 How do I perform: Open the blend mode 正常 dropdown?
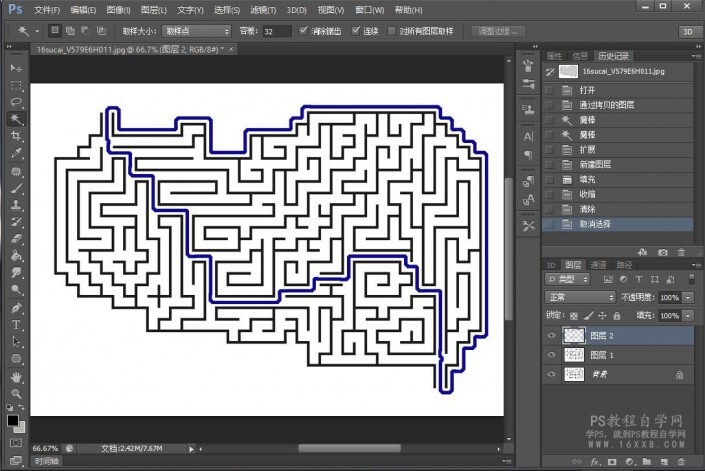coord(580,297)
